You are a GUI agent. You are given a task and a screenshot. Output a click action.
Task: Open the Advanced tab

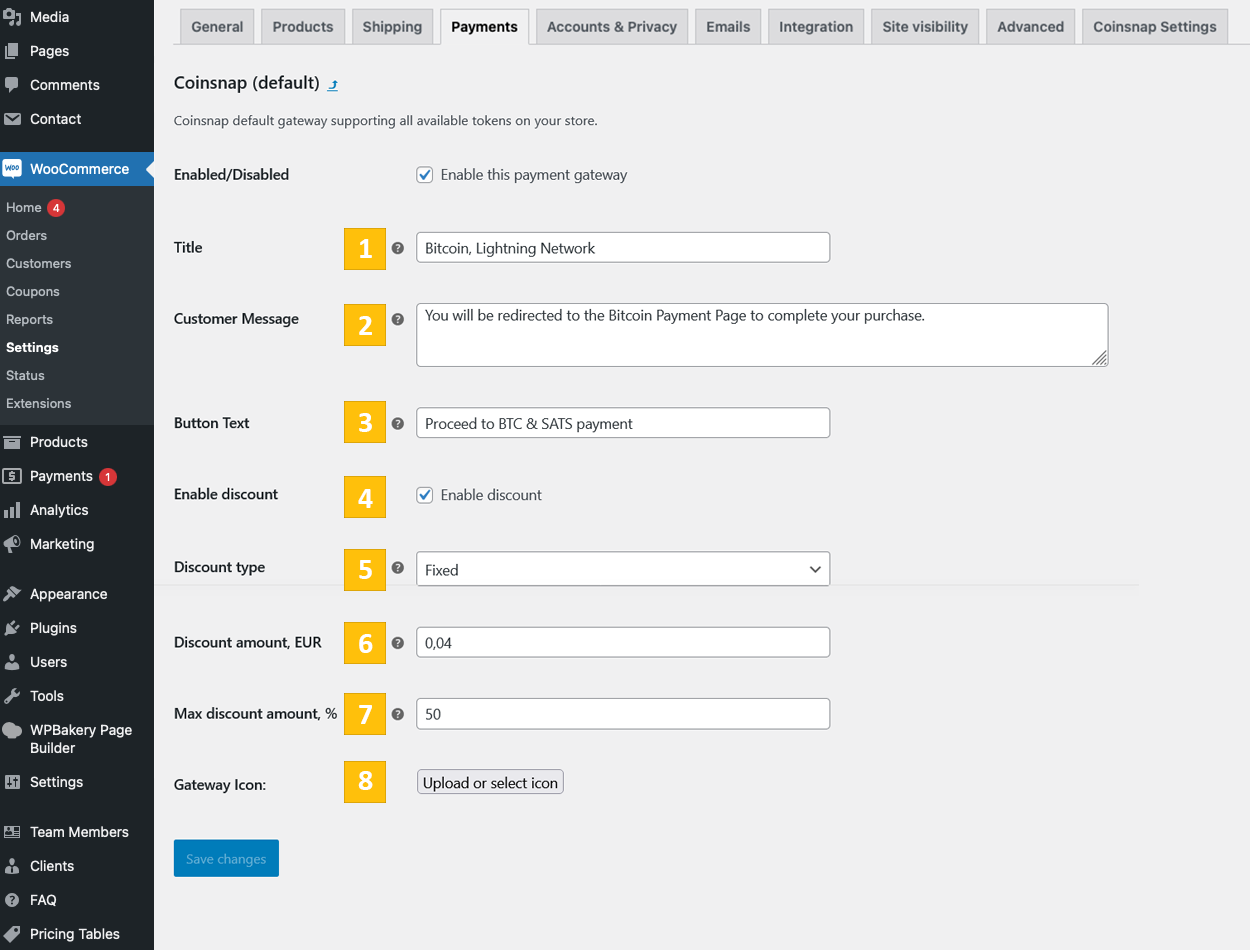click(1030, 27)
